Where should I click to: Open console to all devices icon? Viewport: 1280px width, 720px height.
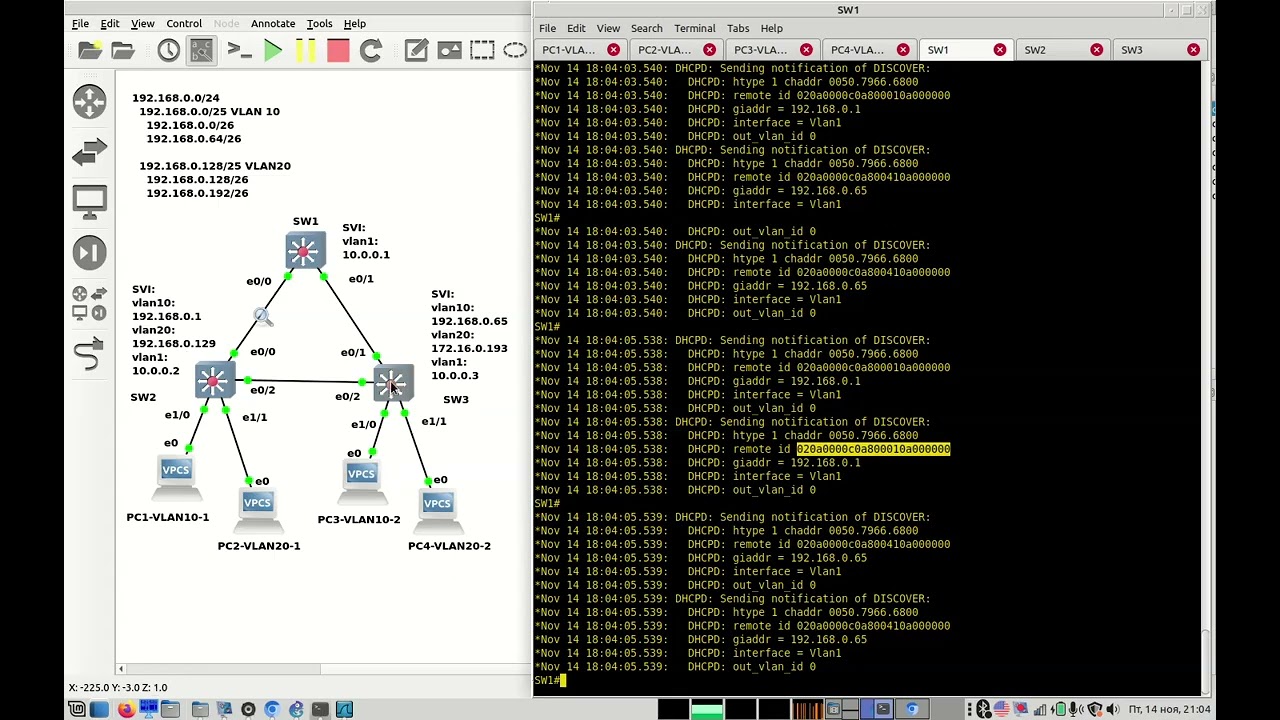[x=239, y=50]
